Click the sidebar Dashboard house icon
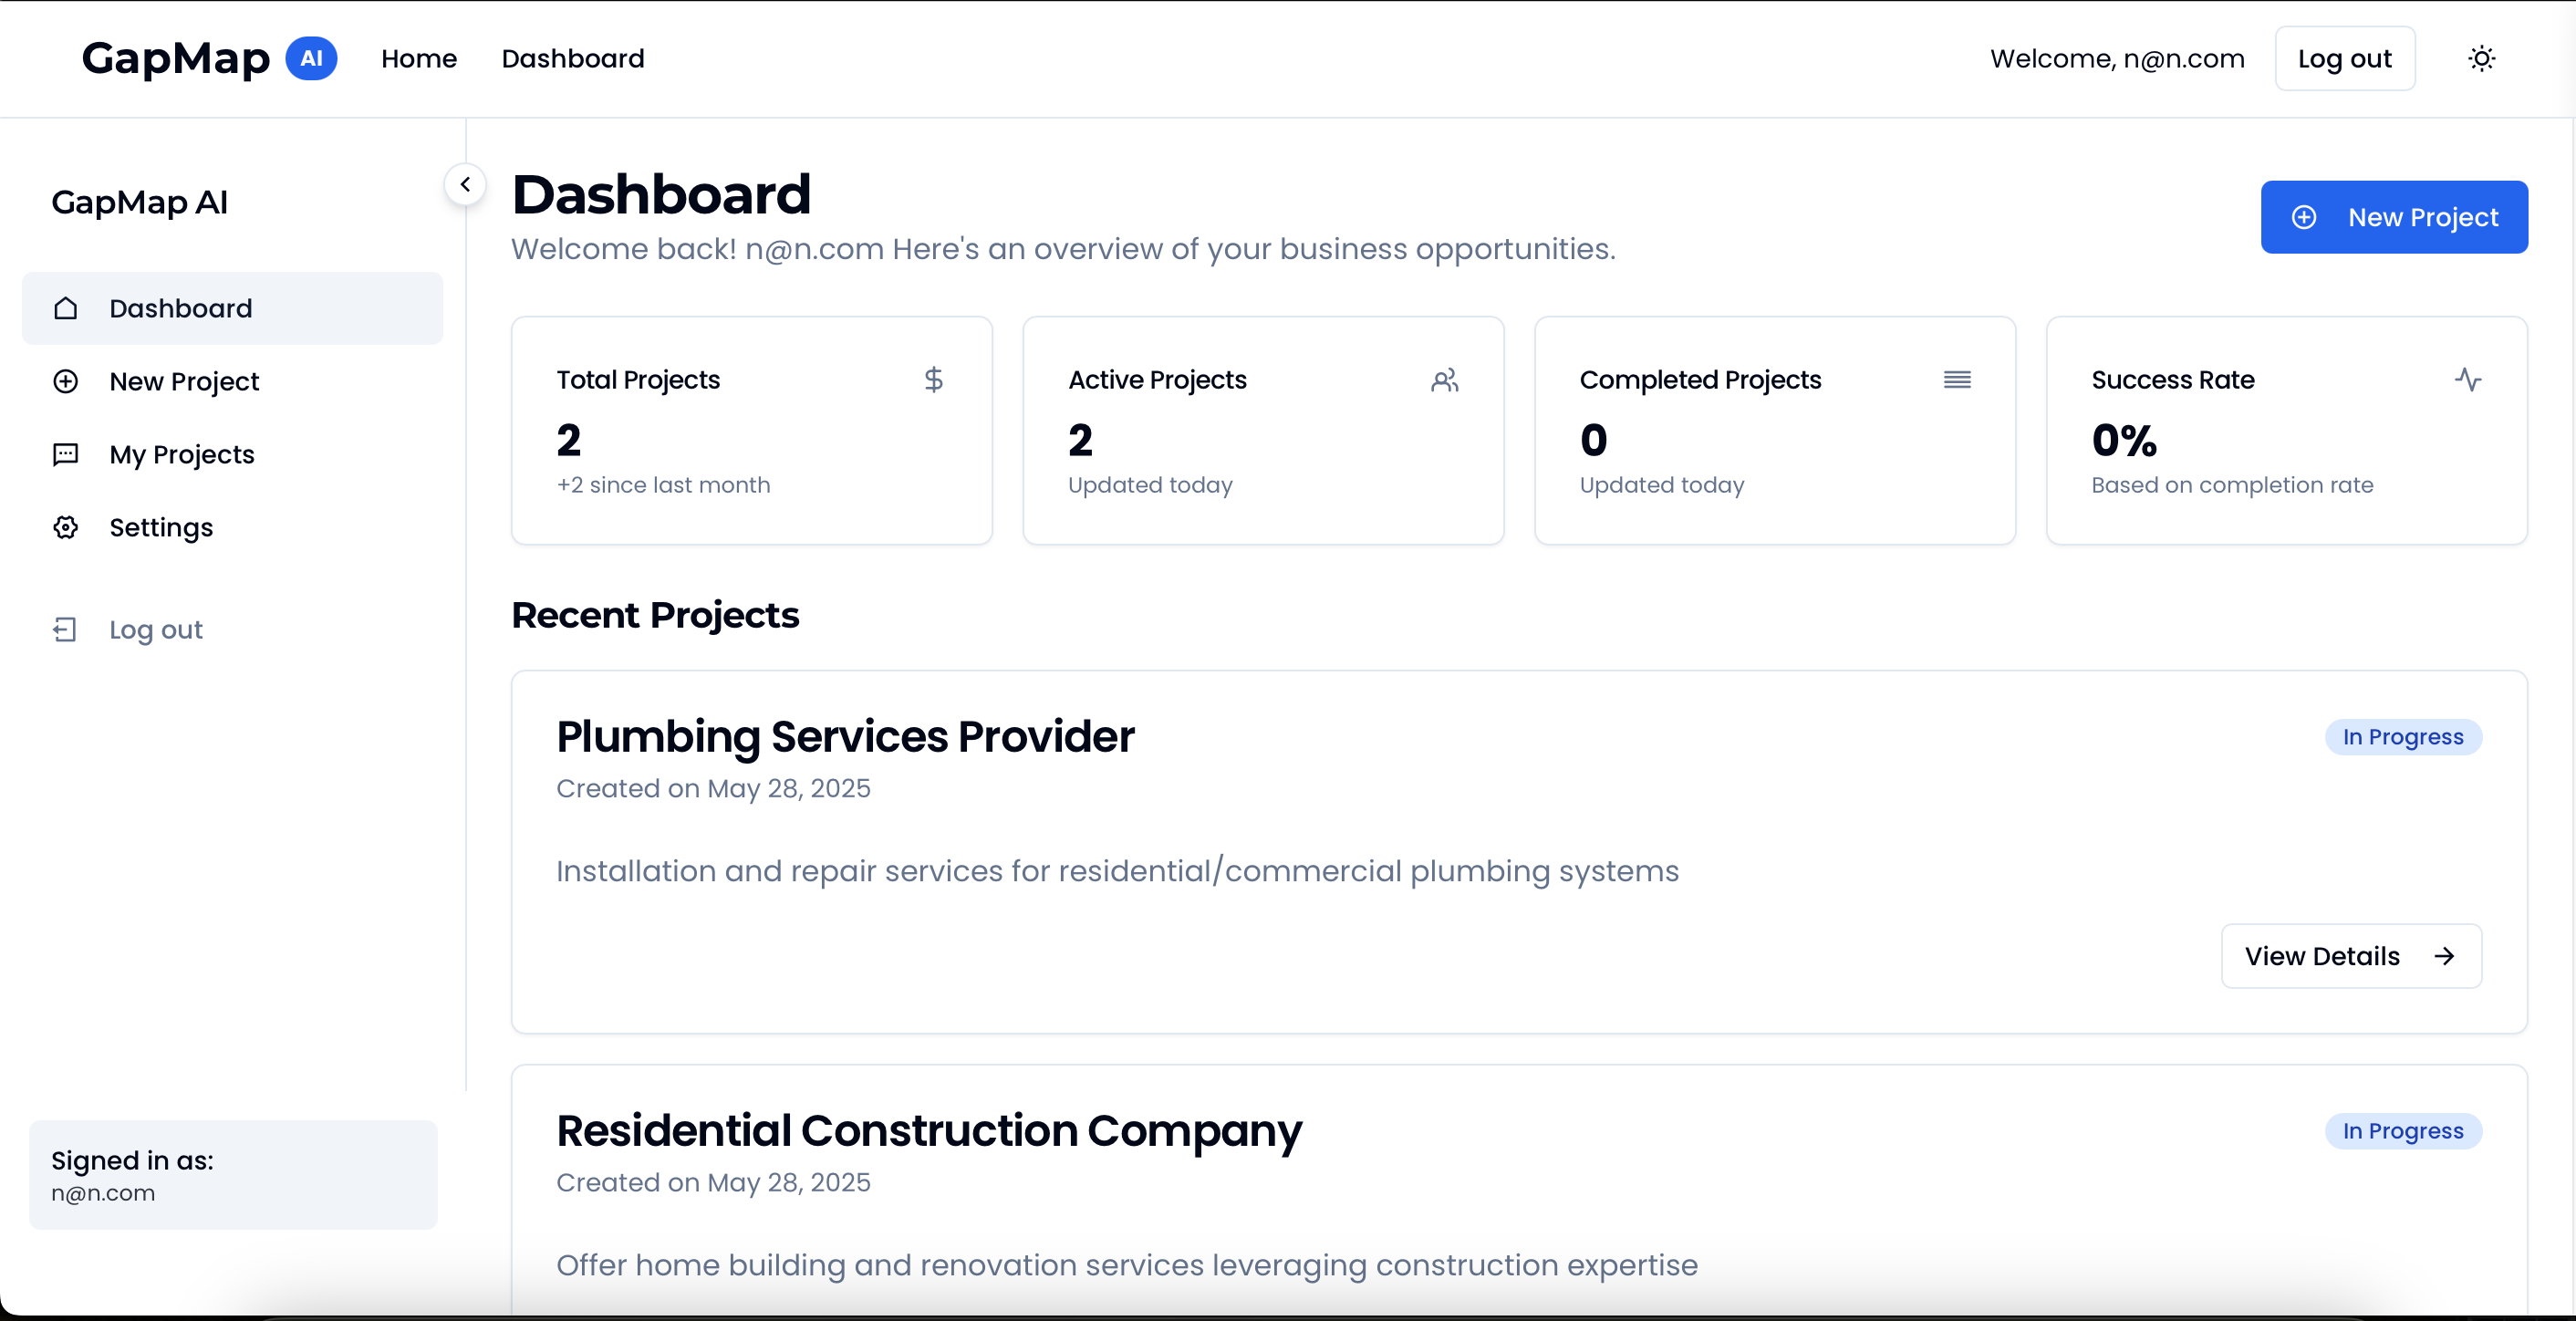Screen dimensions: 2576x1321 pos(66,308)
